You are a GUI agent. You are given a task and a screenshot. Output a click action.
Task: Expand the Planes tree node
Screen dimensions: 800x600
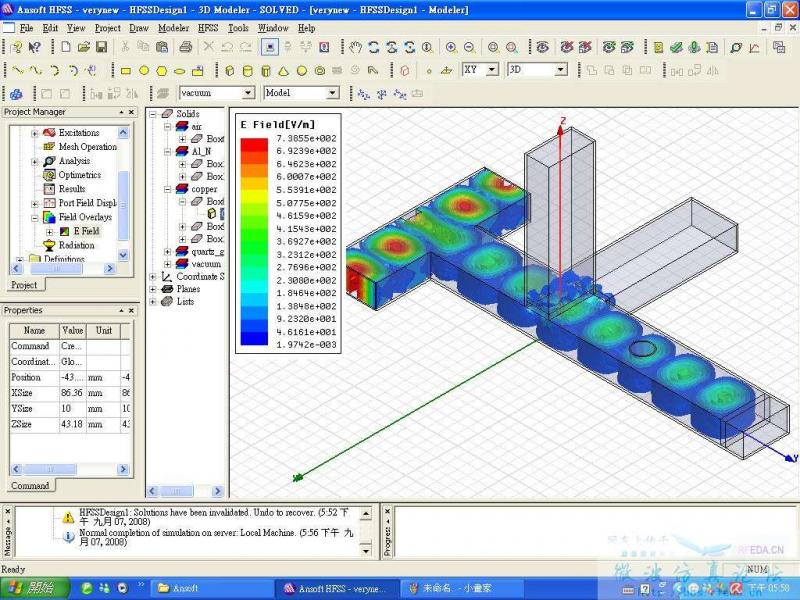(x=153, y=289)
